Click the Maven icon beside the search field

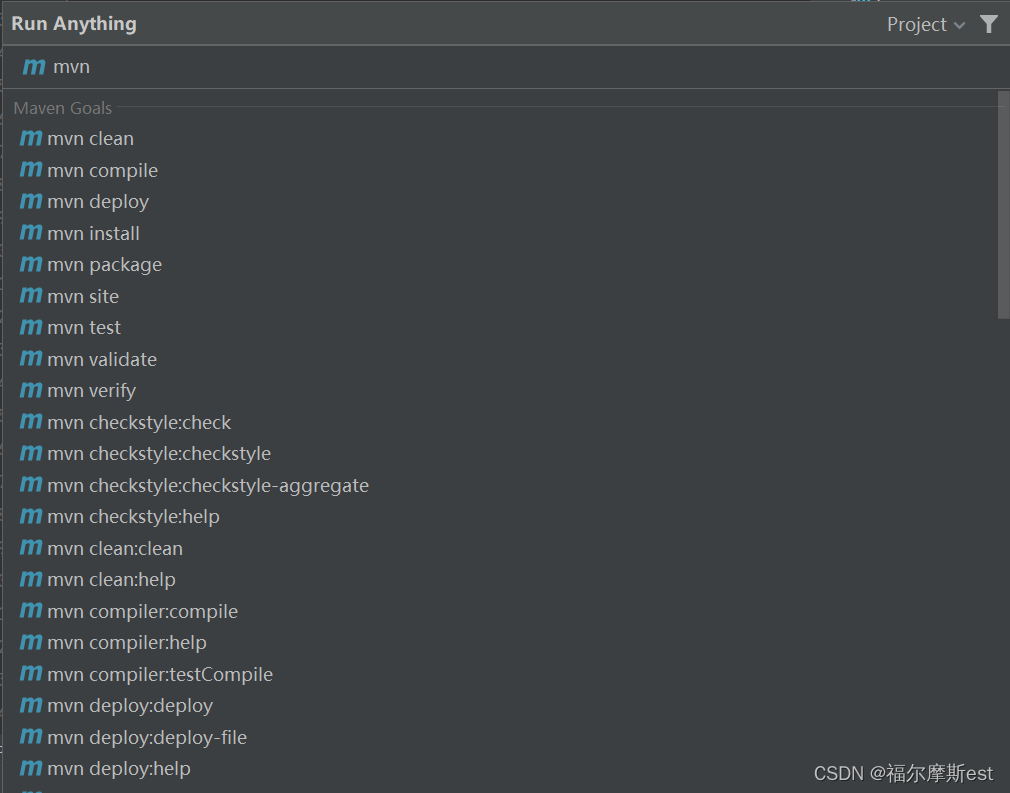[31, 67]
